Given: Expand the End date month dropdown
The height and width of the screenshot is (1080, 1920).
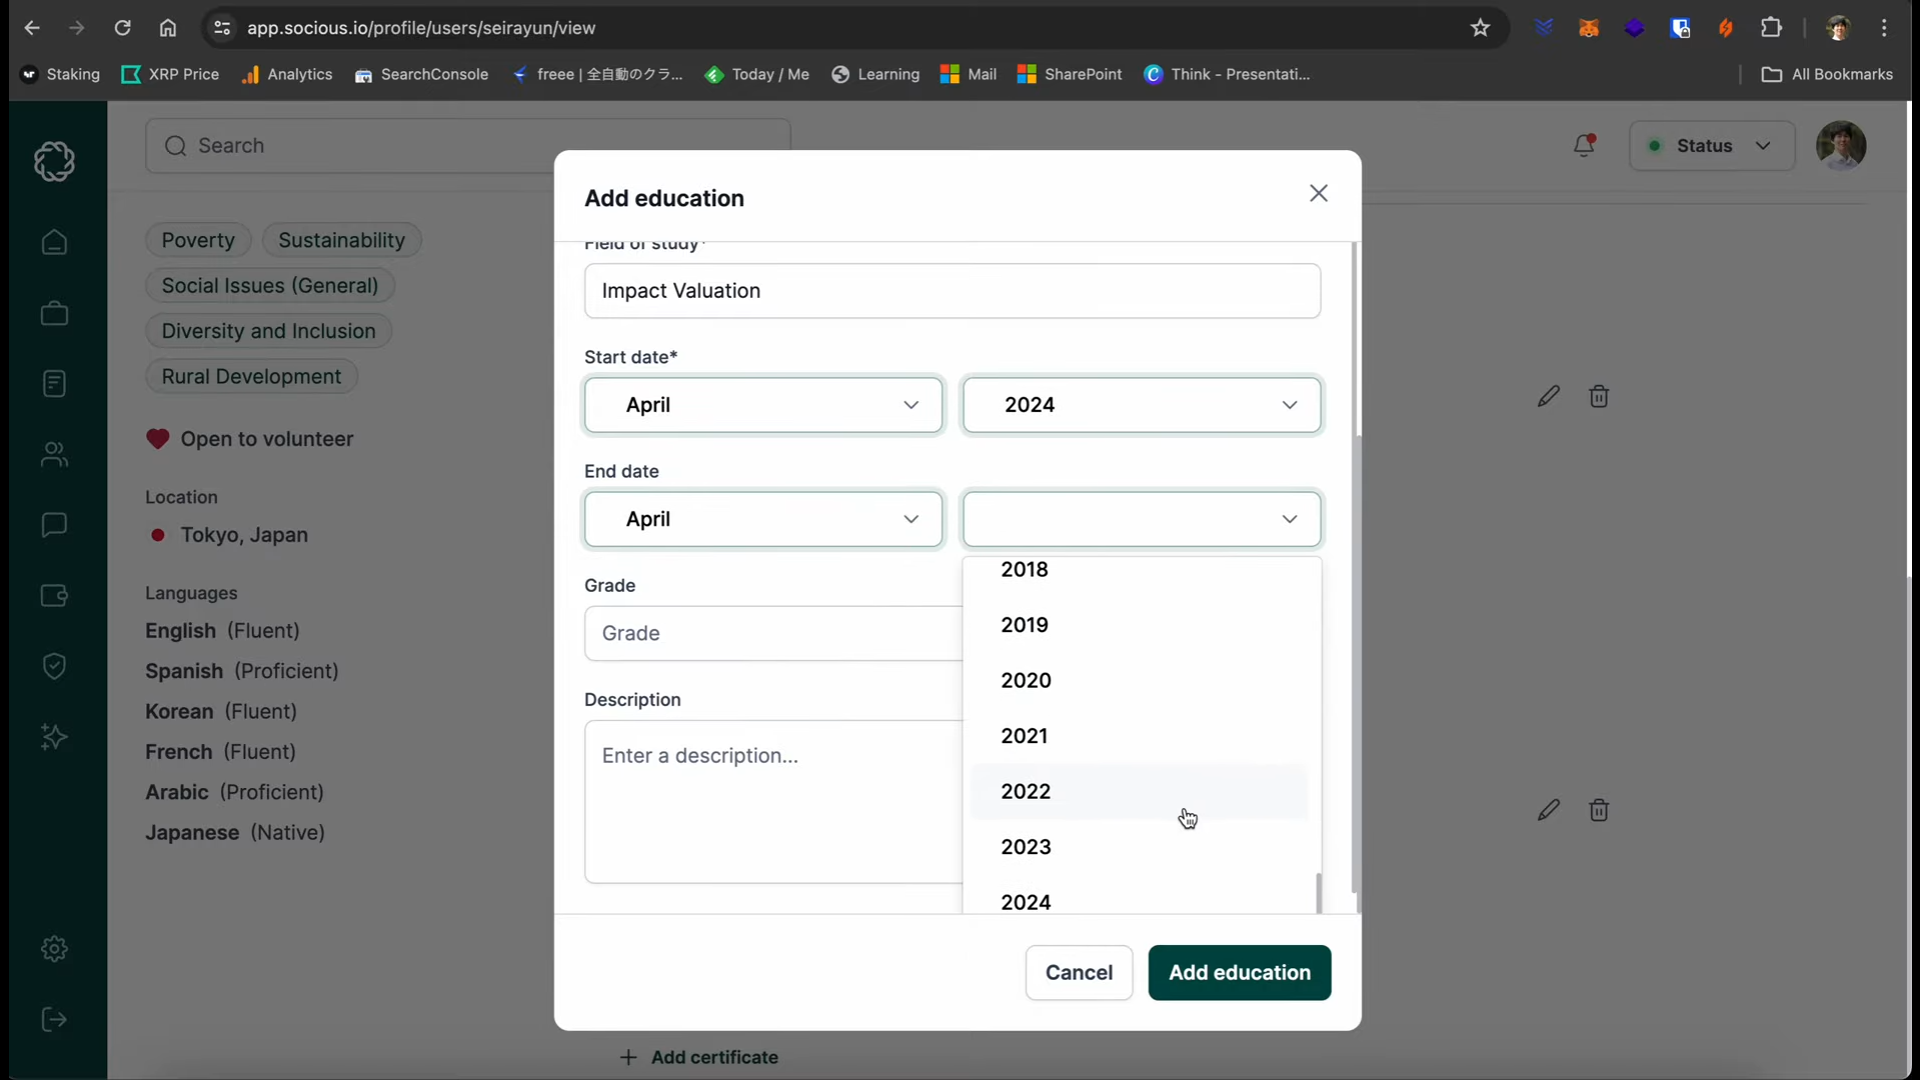Looking at the screenshot, I should click(763, 519).
